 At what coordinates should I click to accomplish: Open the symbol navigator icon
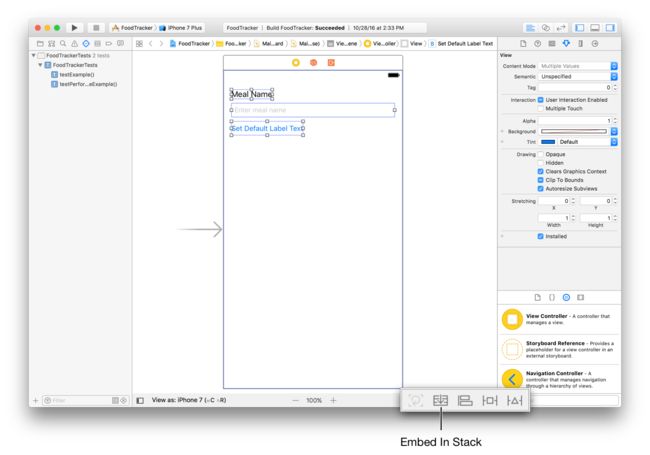(51, 44)
